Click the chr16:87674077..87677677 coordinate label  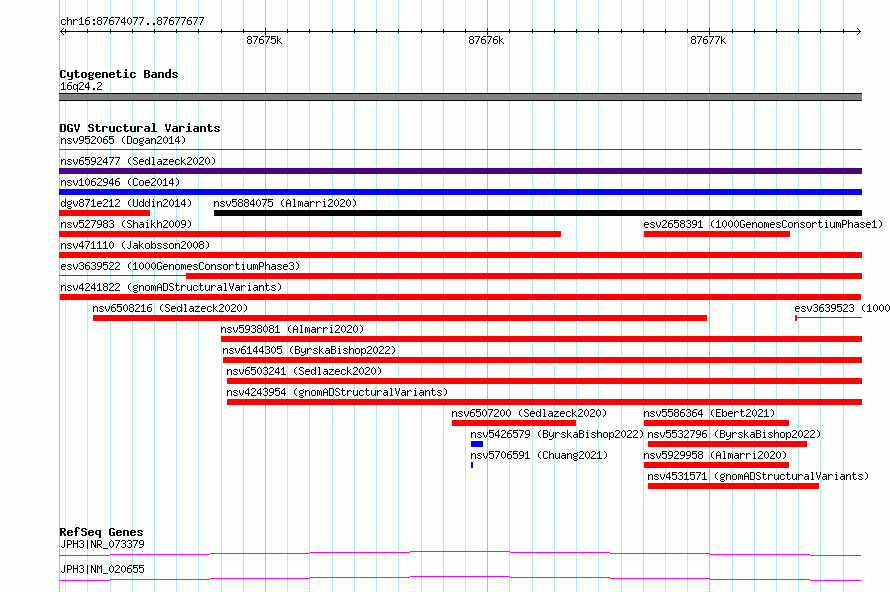click(x=132, y=21)
